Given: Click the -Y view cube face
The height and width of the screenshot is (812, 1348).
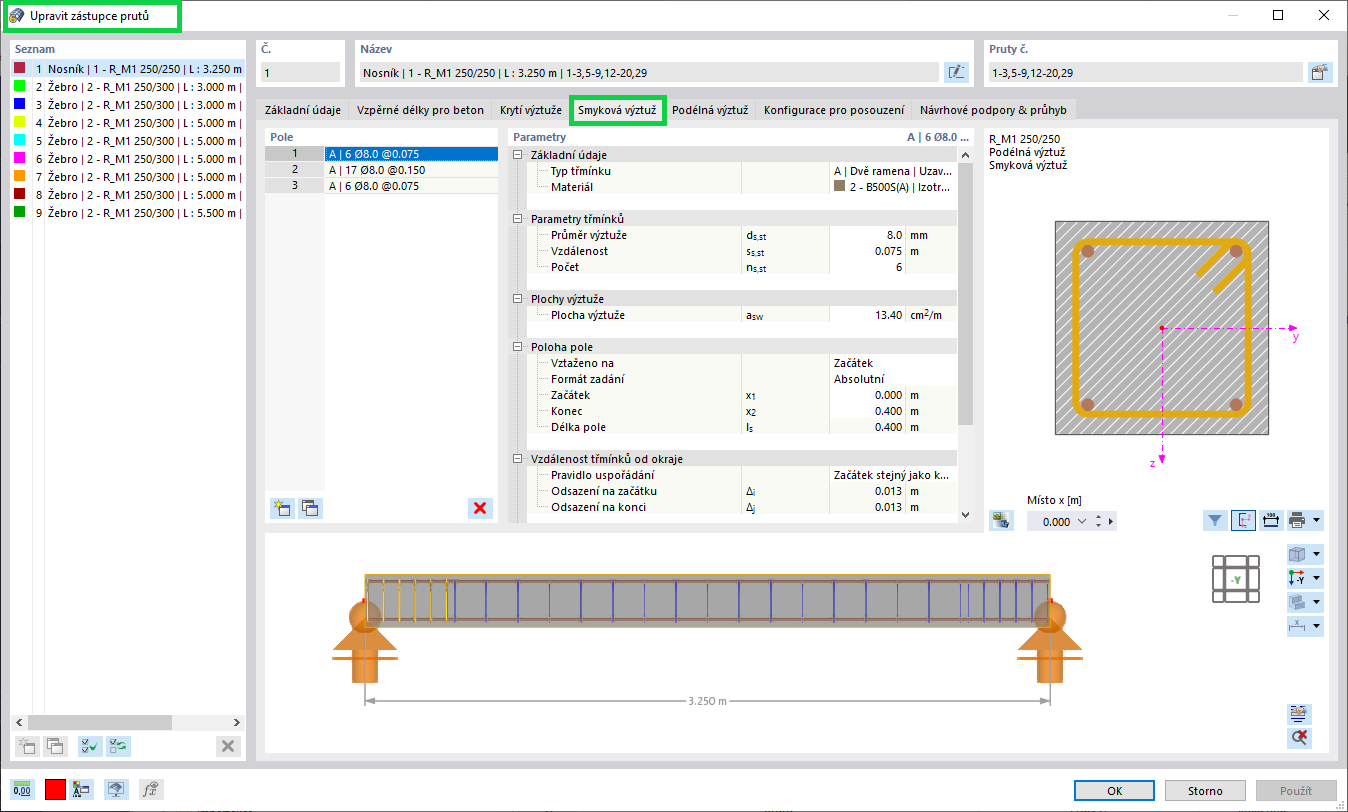Looking at the screenshot, I should tap(1235, 579).
